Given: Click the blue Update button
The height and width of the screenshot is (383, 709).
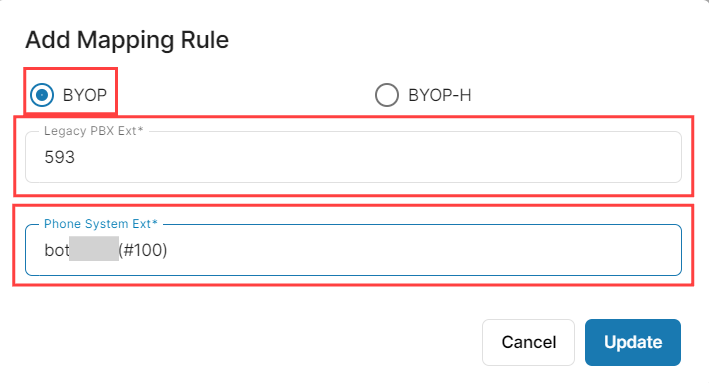Looking at the screenshot, I should point(633,342).
